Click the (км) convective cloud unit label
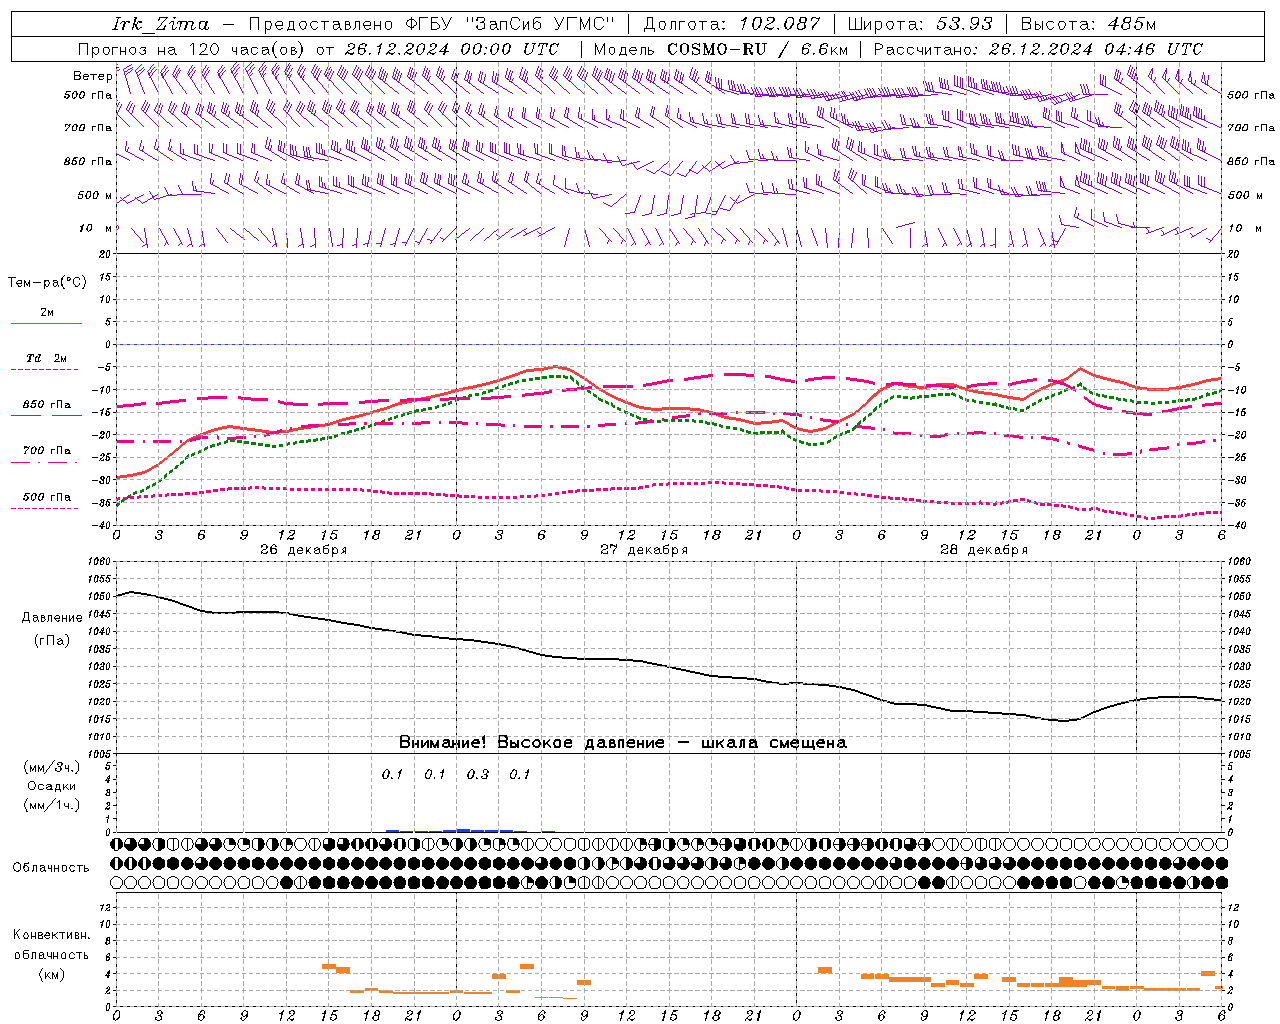Viewport: 1280px width, 1024px height. [x=52, y=974]
